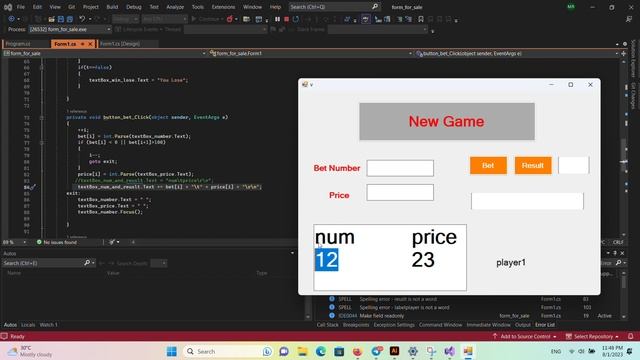Viewport: 640px width, 360px height.
Task: Open the File menu
Action: (x=20, y=7)
